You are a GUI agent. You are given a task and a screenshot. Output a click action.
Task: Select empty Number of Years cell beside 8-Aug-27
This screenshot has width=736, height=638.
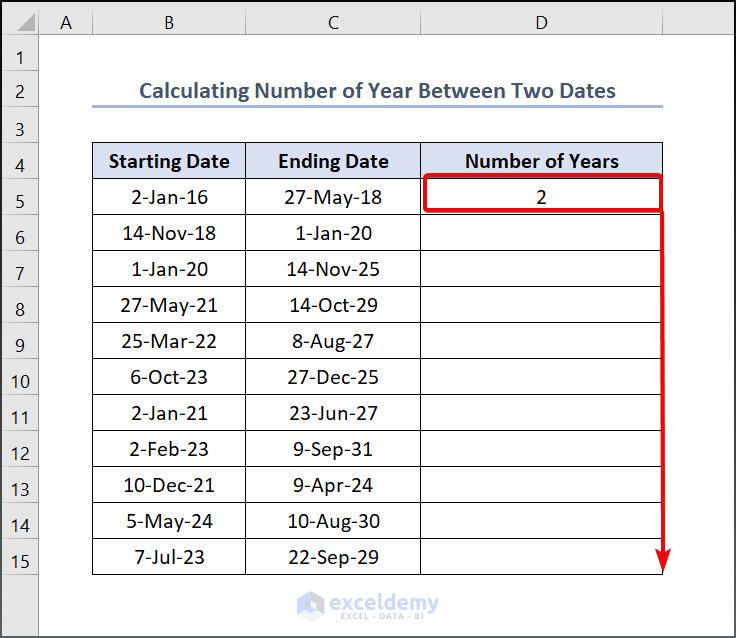tap(541, 341)
